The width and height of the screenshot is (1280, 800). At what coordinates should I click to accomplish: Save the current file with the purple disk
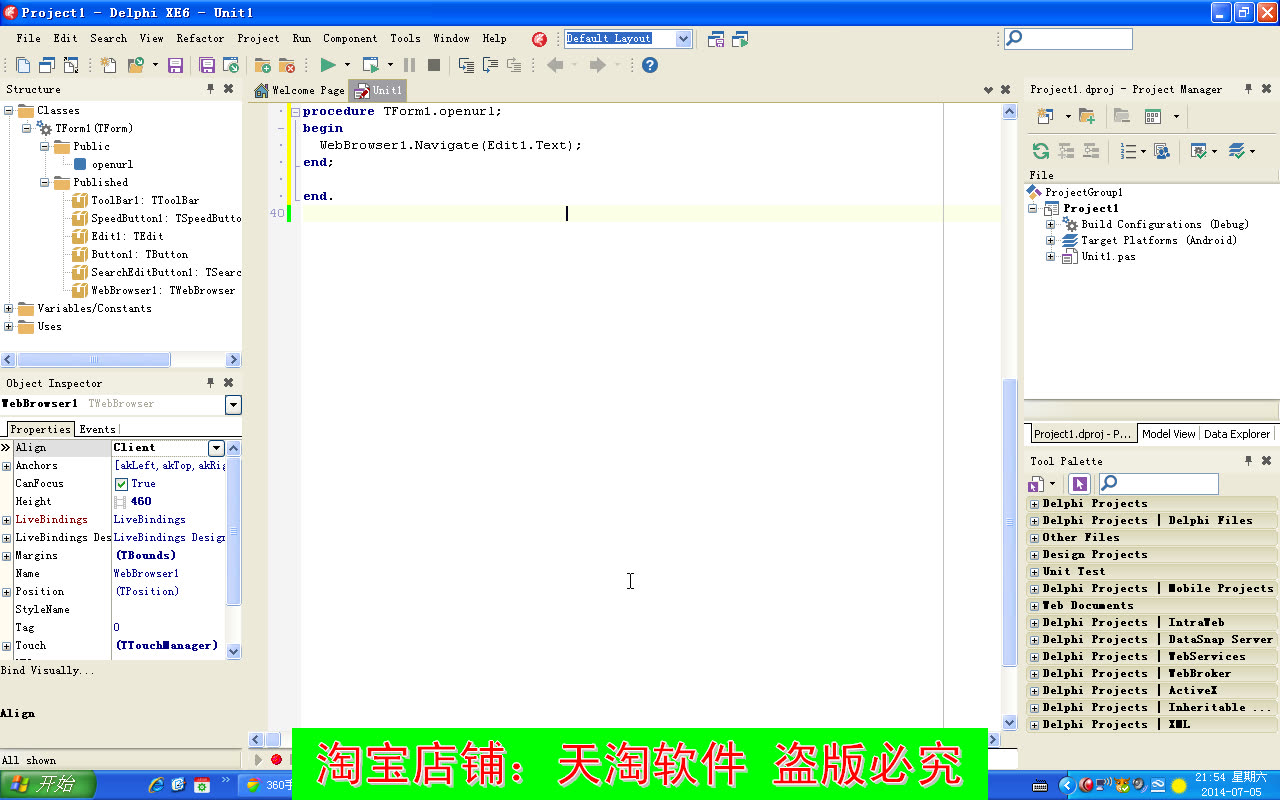pyautogui.click(x=175, y=65)
